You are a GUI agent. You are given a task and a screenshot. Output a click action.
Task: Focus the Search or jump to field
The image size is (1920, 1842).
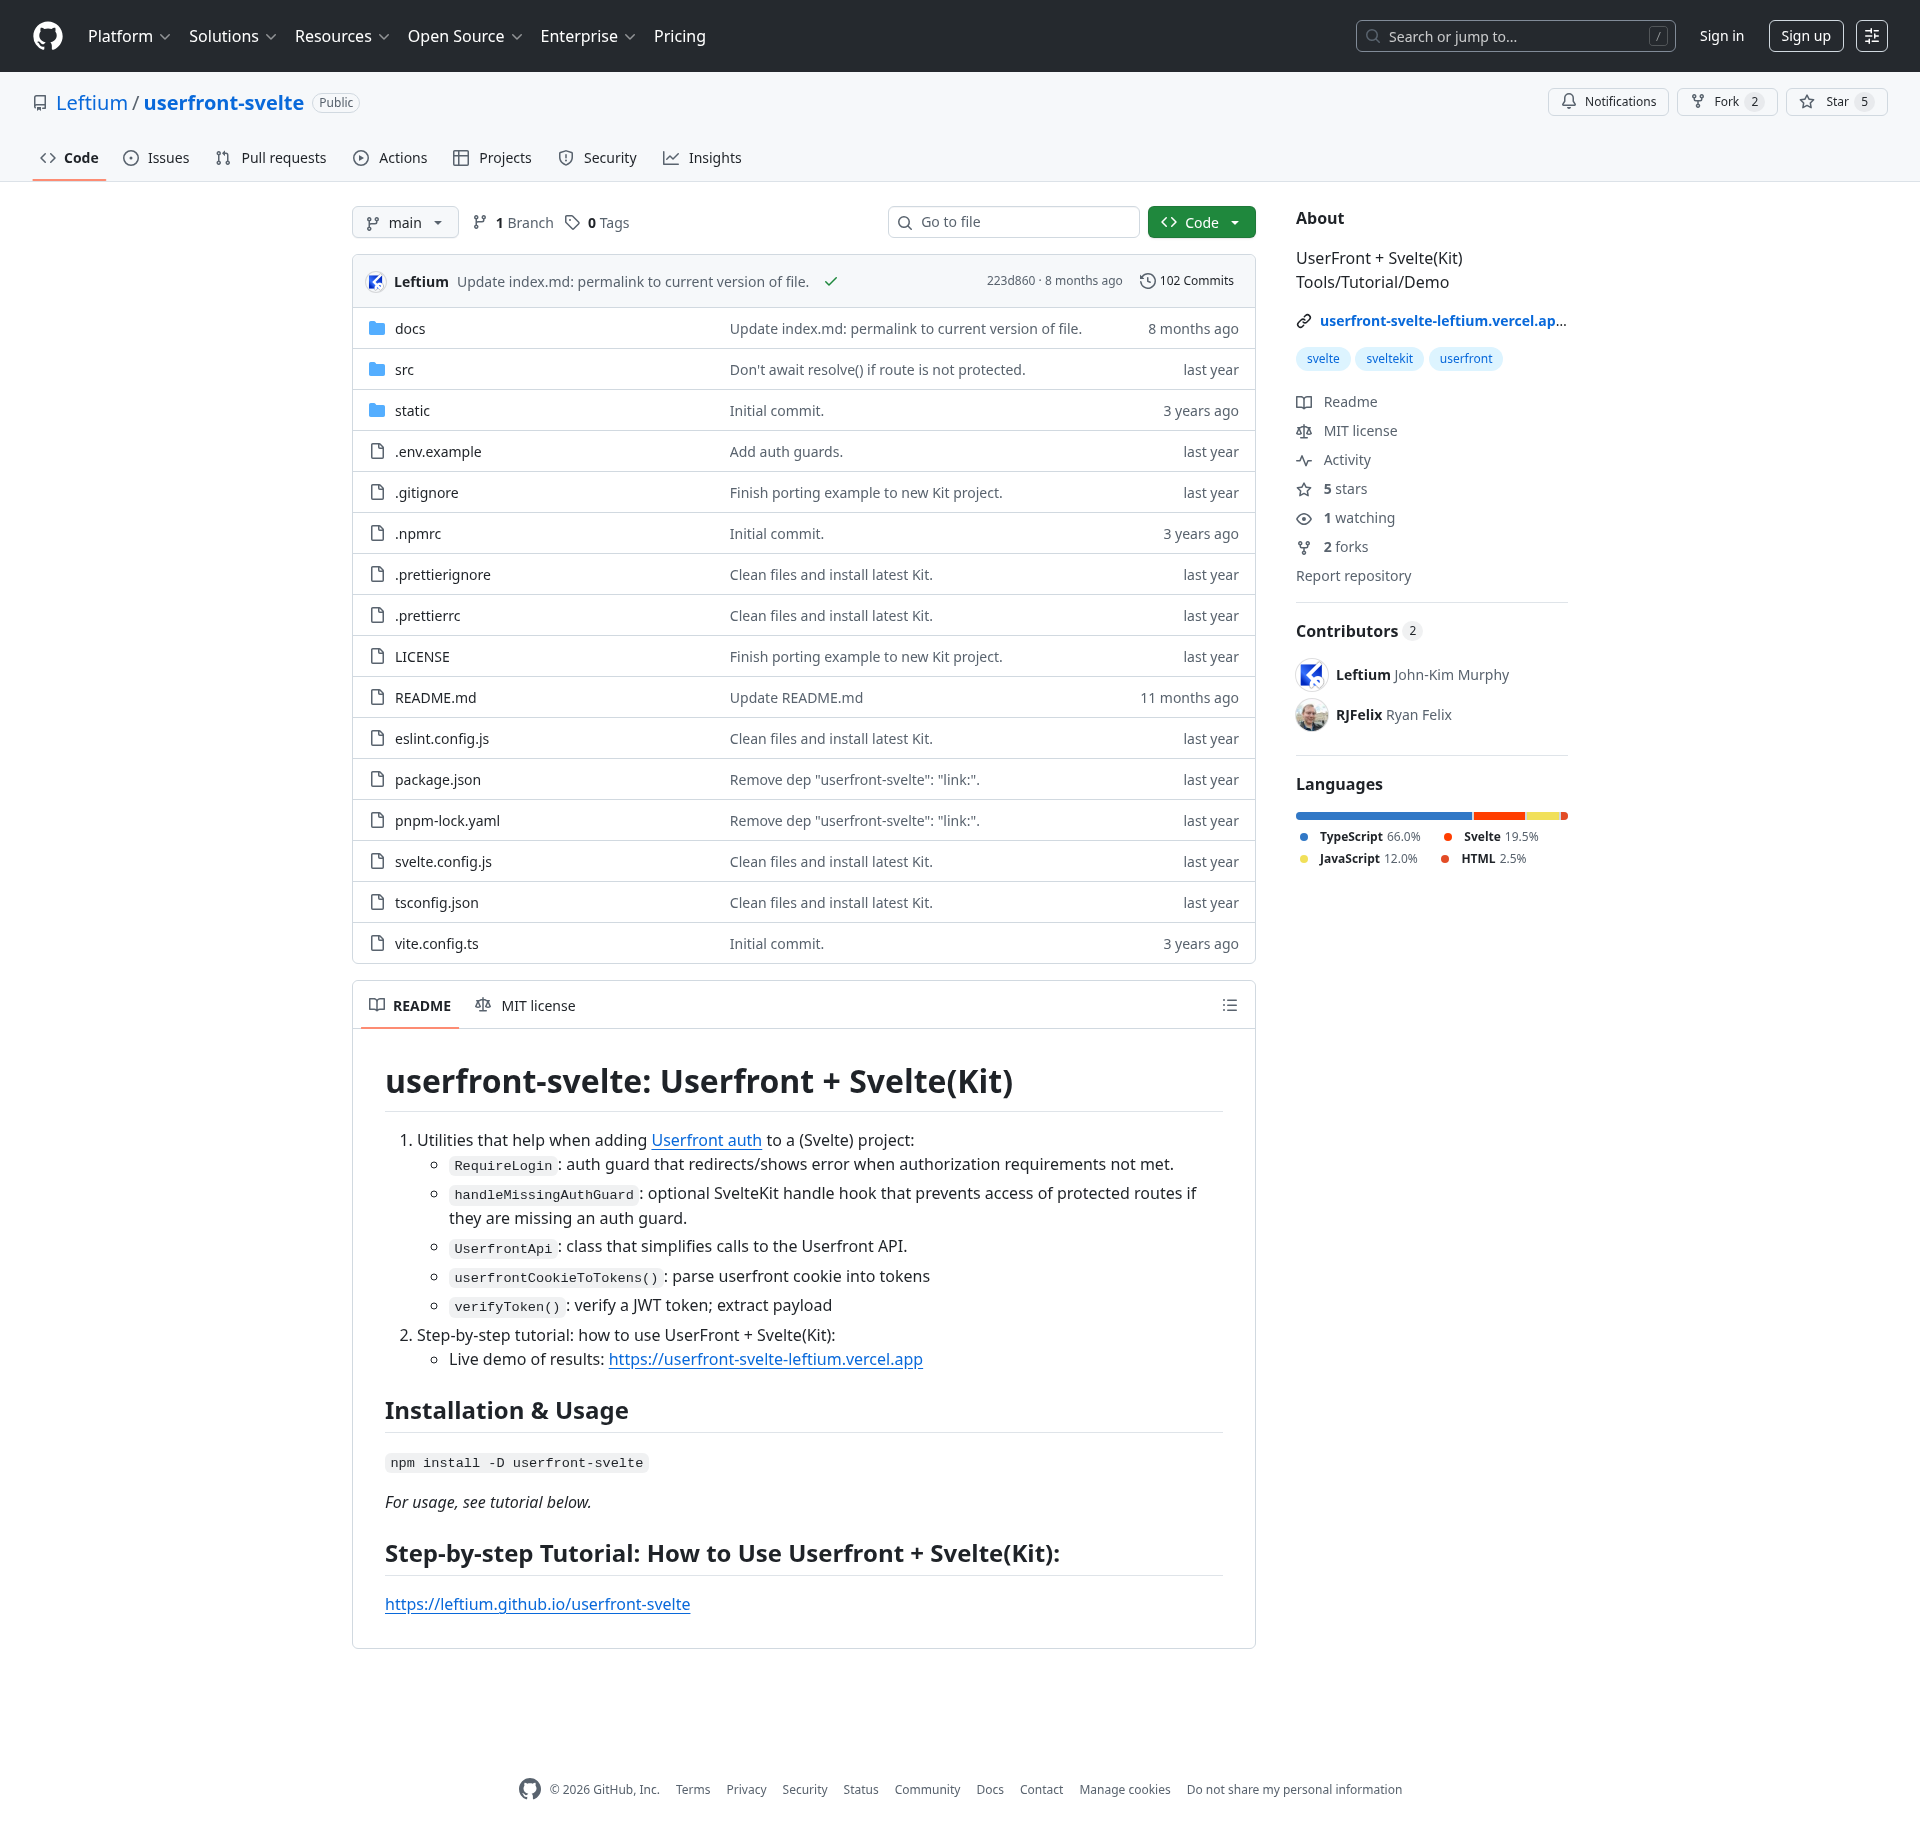(1516, 36)
